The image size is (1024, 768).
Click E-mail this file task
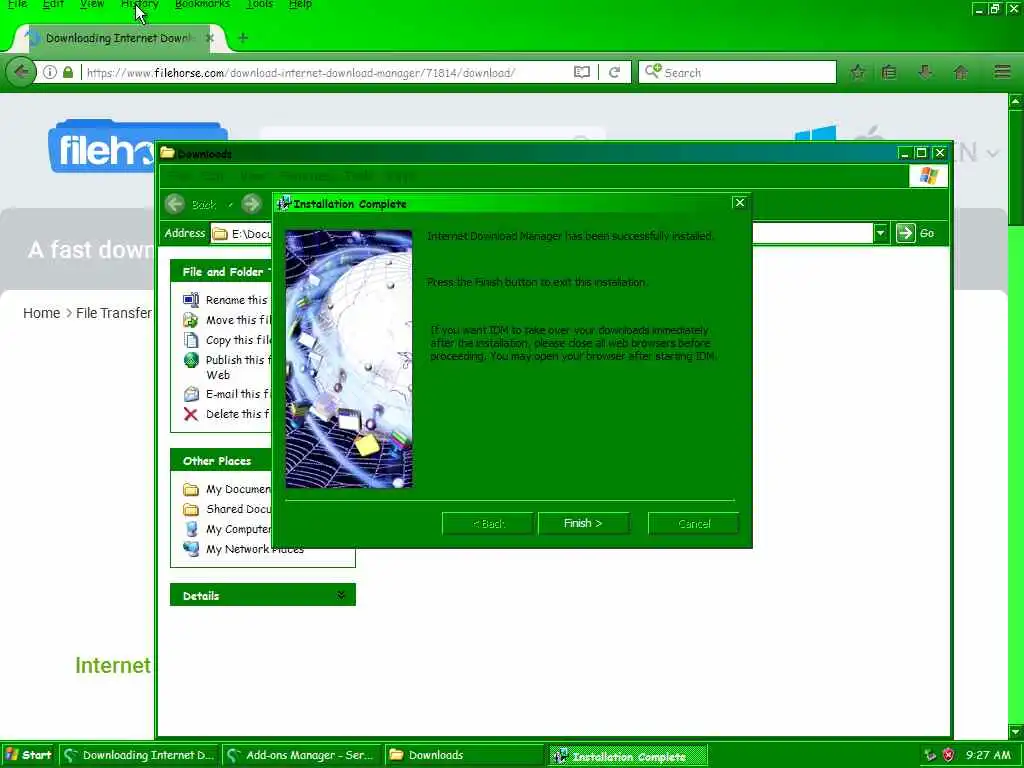point(227,394)
